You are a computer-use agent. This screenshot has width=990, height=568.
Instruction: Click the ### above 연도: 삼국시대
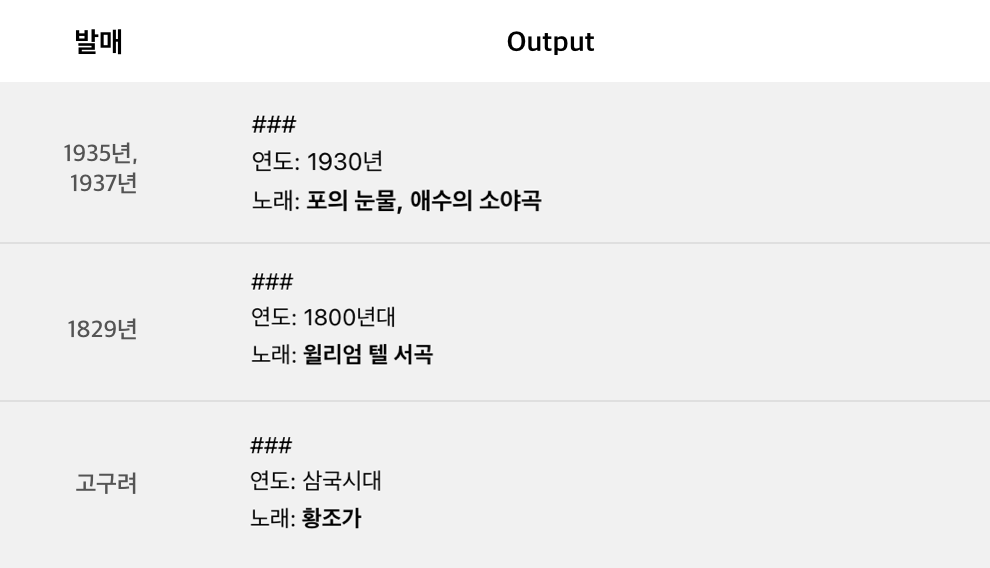click(x=271, y=446)
